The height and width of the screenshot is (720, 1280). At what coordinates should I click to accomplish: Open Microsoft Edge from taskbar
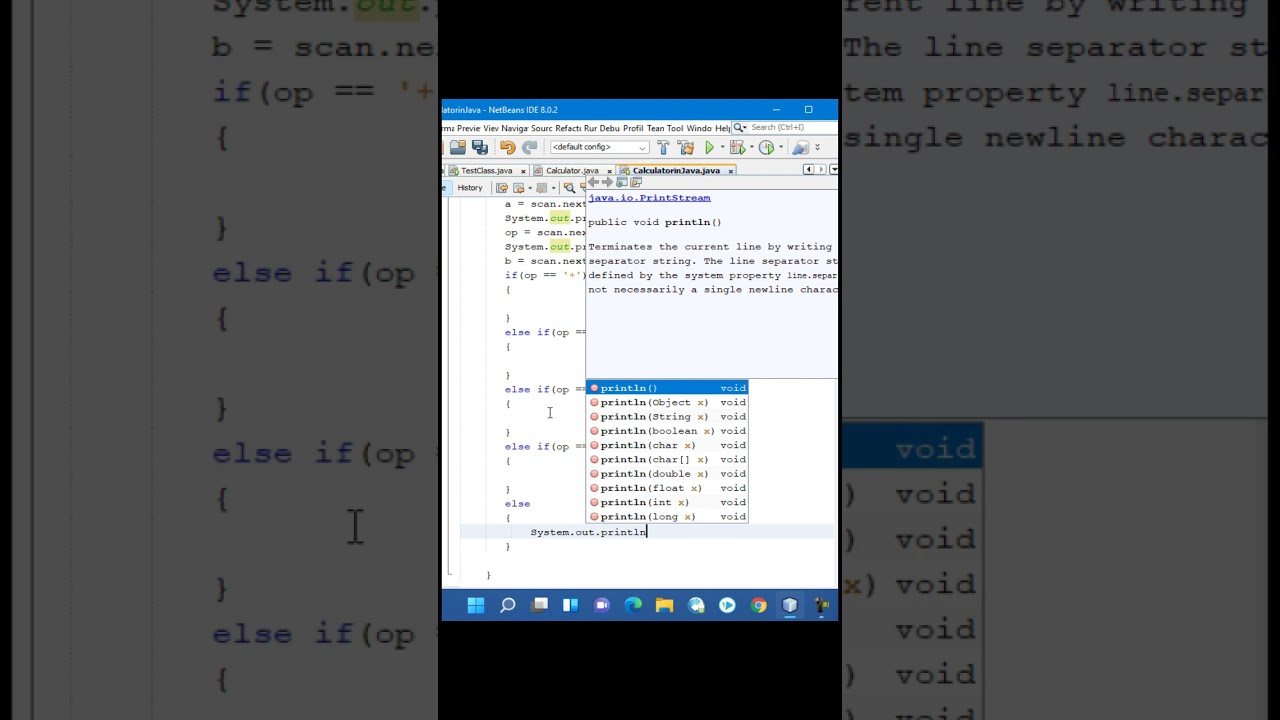pos(633,604)
